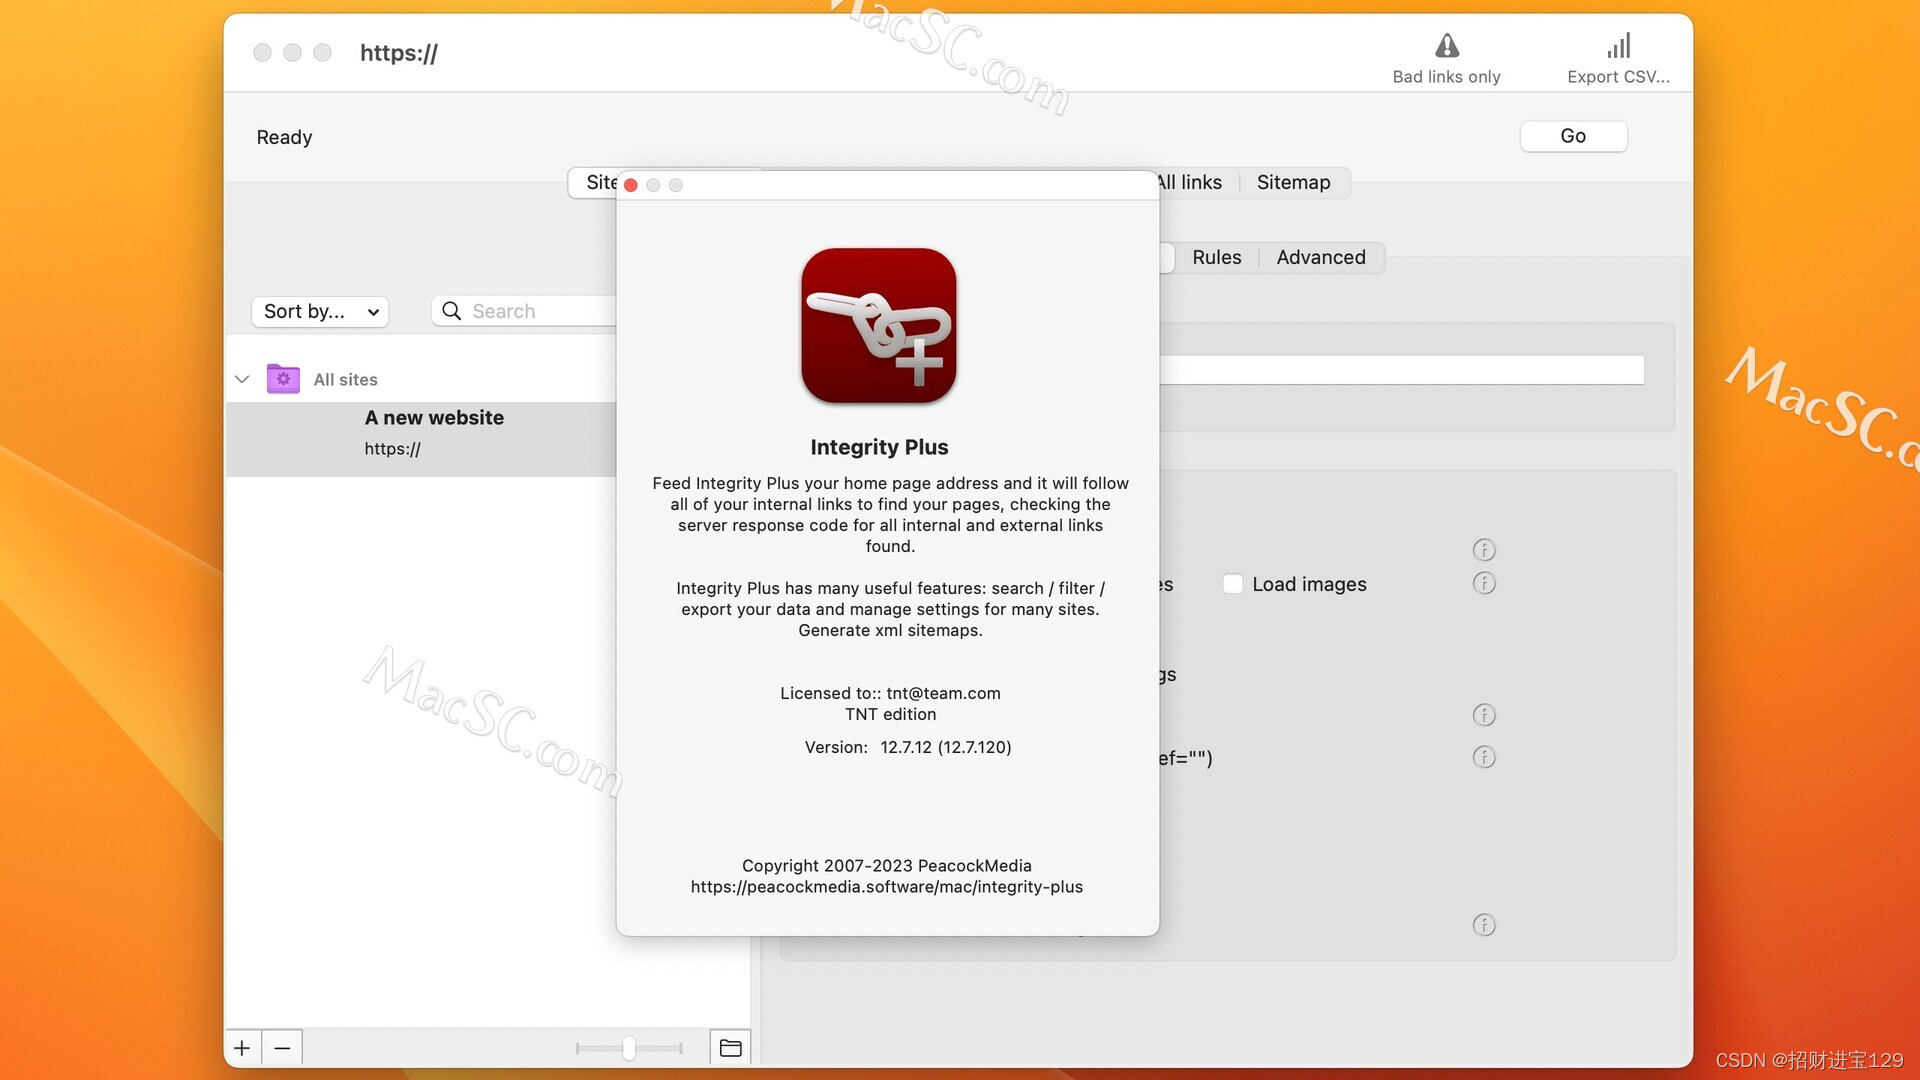Screen dimensions: 1920x1080
Task: Switch to the Sitemap tab
Action: coord(1293,182)
